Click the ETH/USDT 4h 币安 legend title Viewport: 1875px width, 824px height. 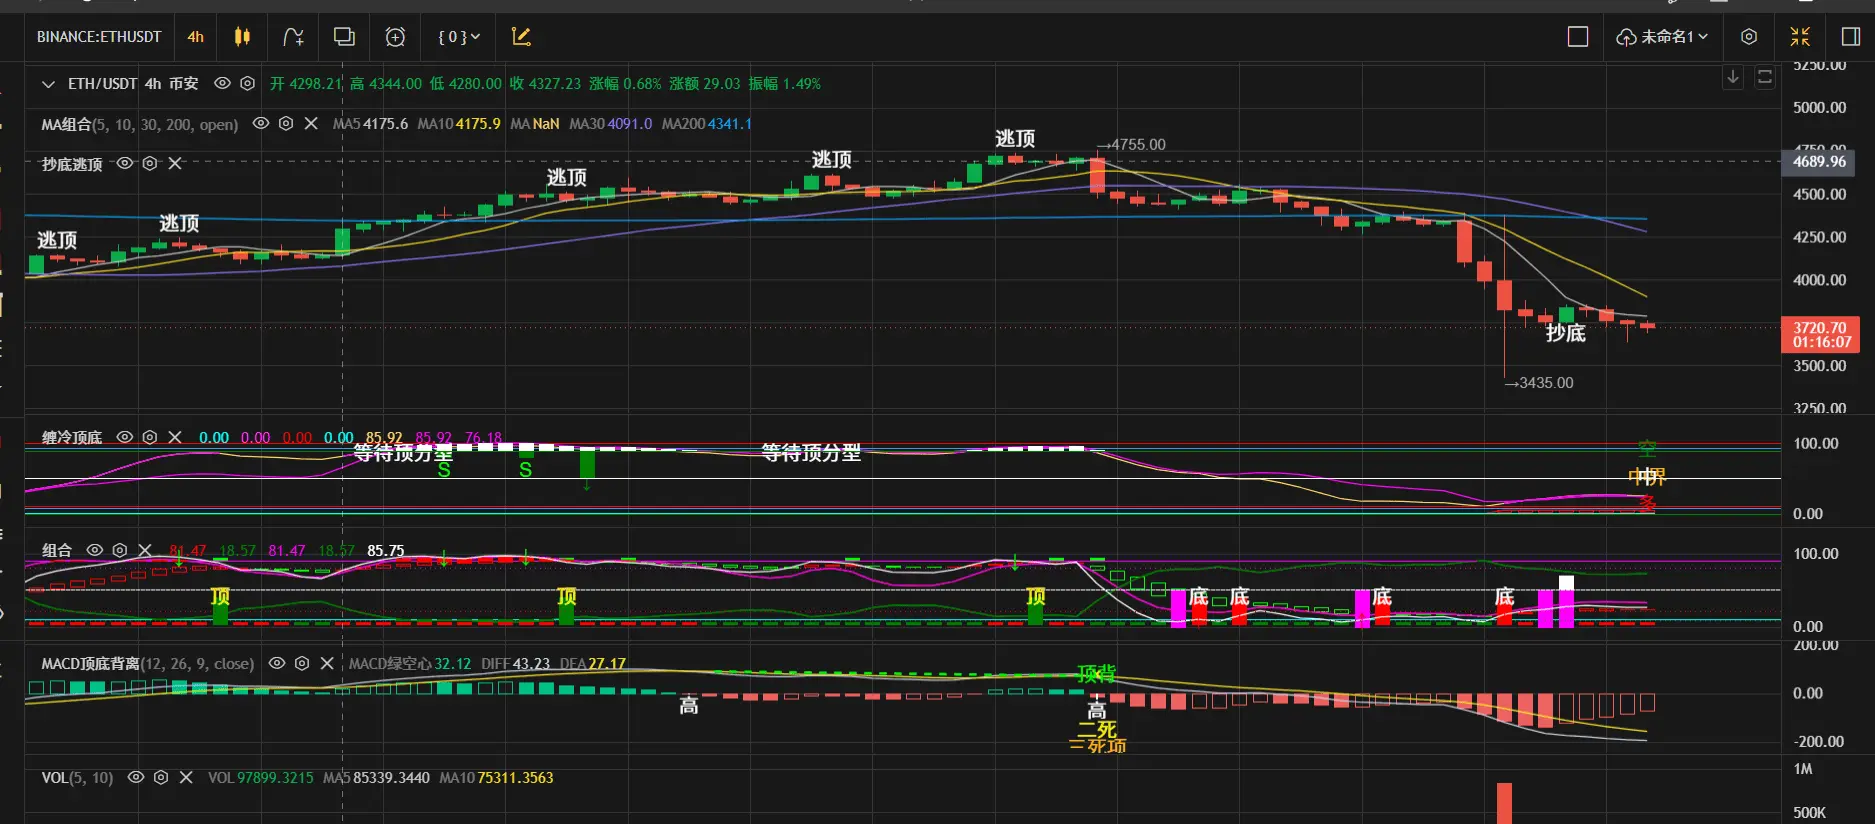point(133,84)
